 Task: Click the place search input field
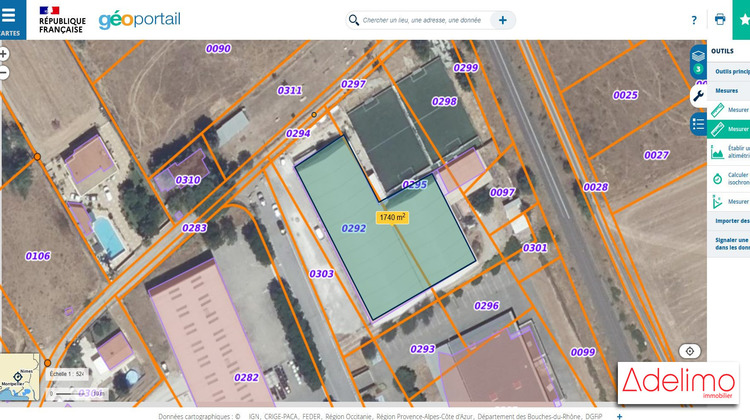pos(422,20)
